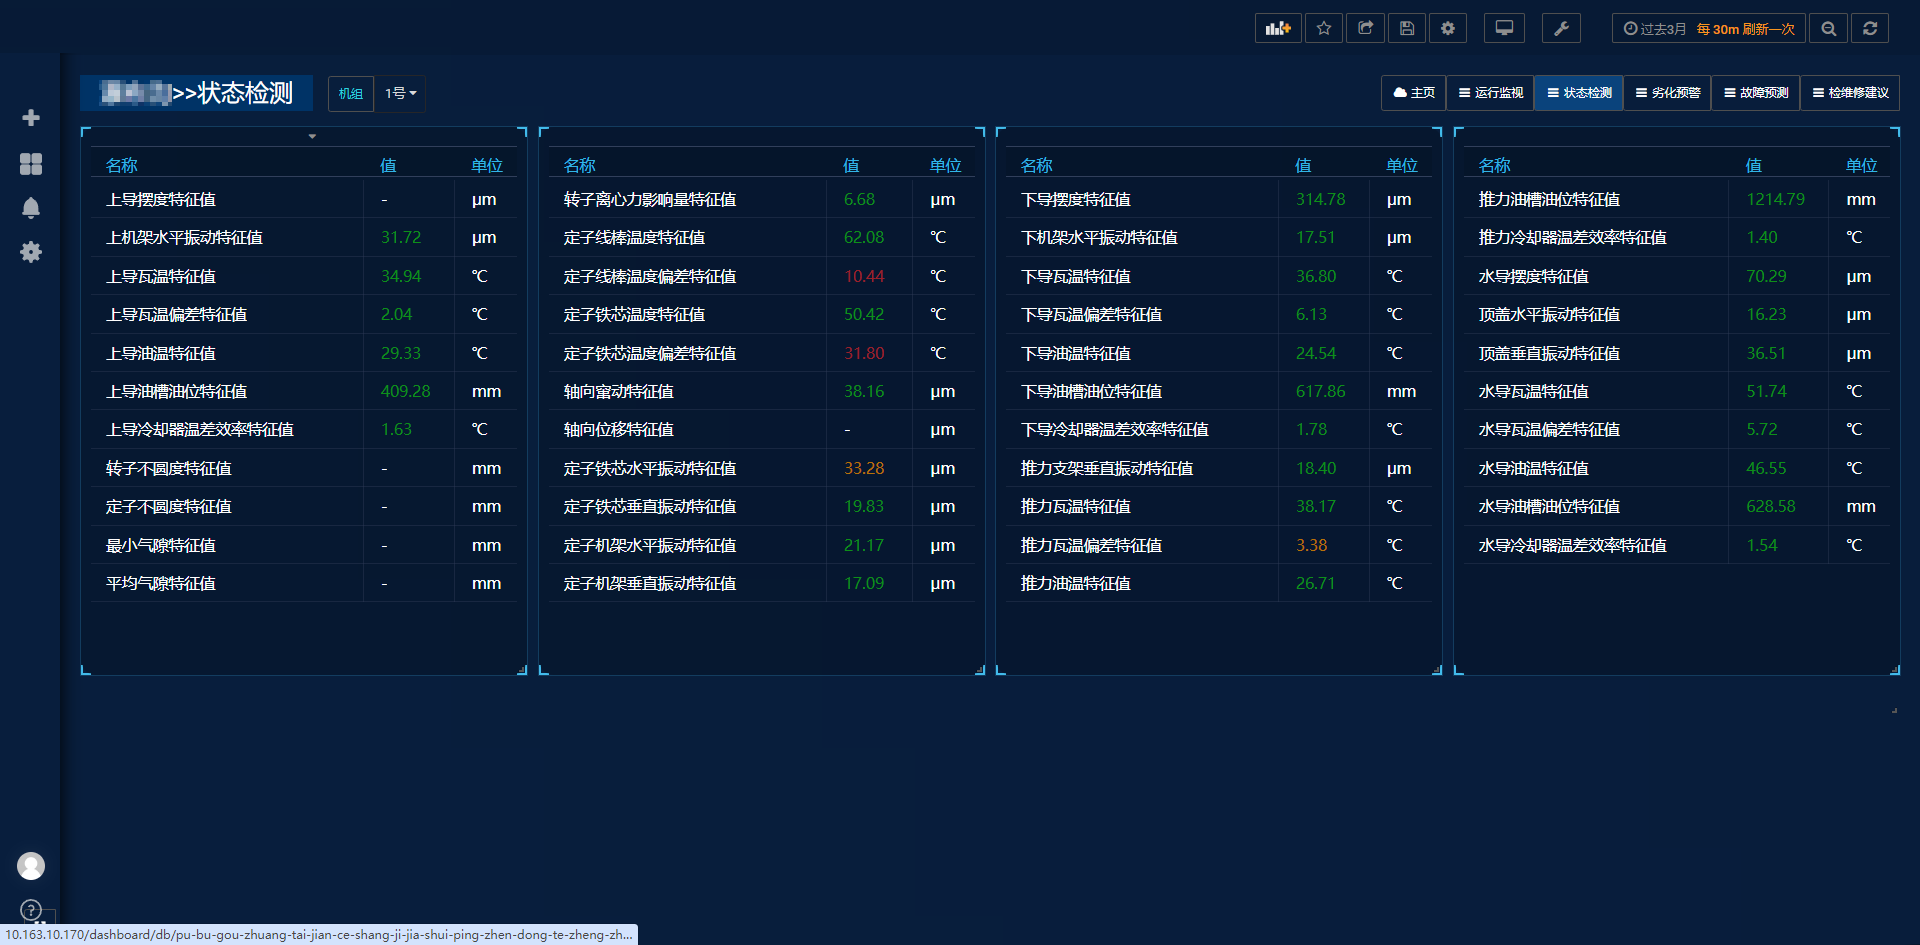Open the share dashboard icon
The height and width of the screenshot is (945, 1920).
[1365, 29]
